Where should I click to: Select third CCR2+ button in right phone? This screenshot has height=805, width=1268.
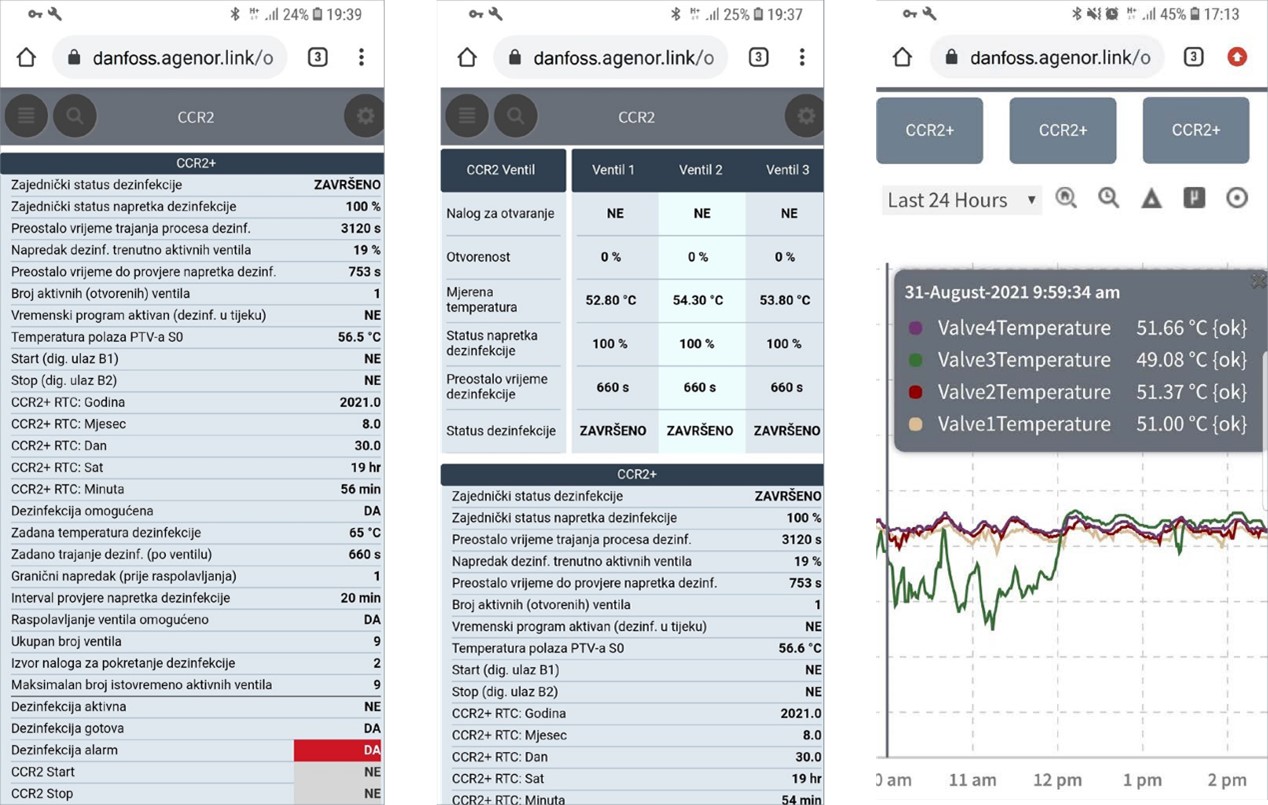click(x=1196, y=130)
